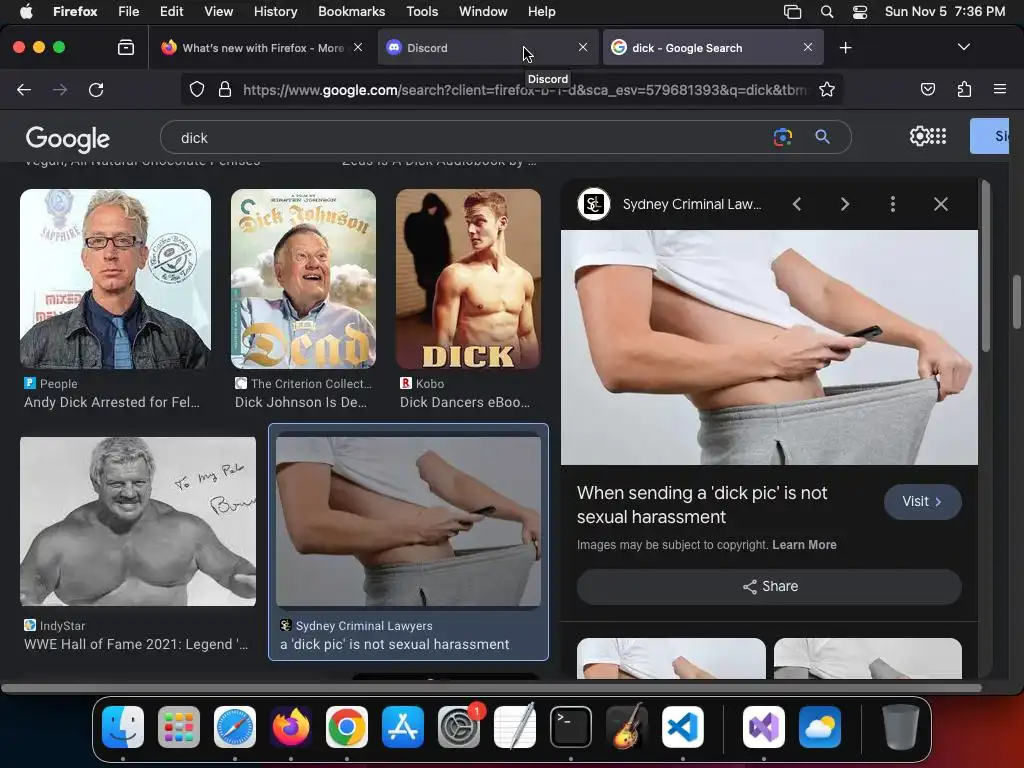
Task: Open the App Store from the dock
Action: coord(403,727)
